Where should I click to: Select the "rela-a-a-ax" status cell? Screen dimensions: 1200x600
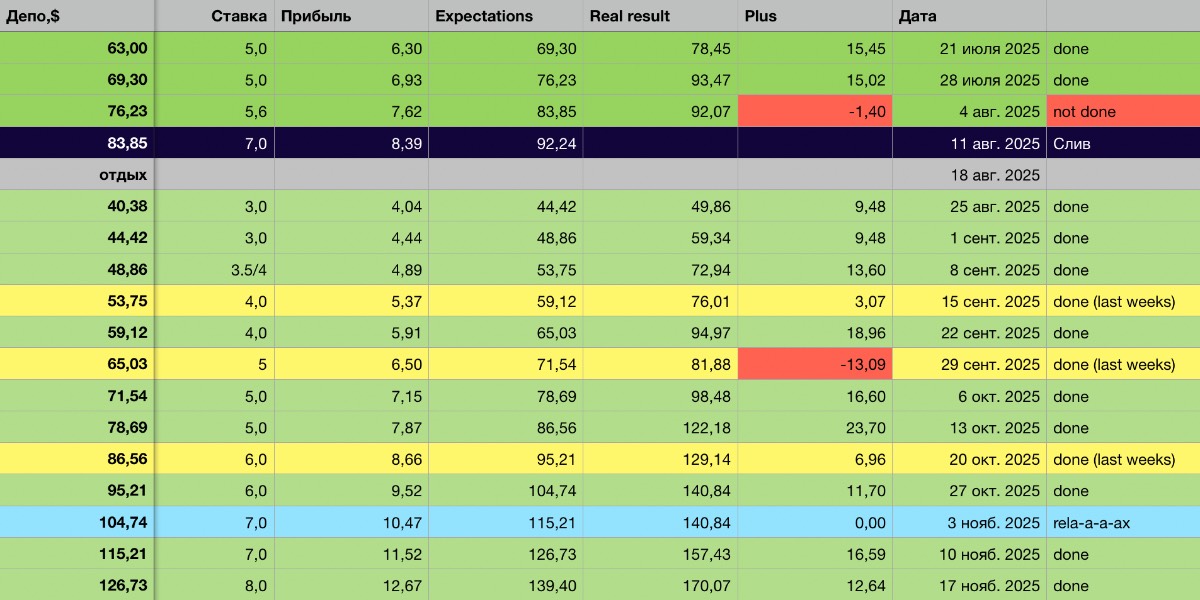click(x=1122, y=523)
